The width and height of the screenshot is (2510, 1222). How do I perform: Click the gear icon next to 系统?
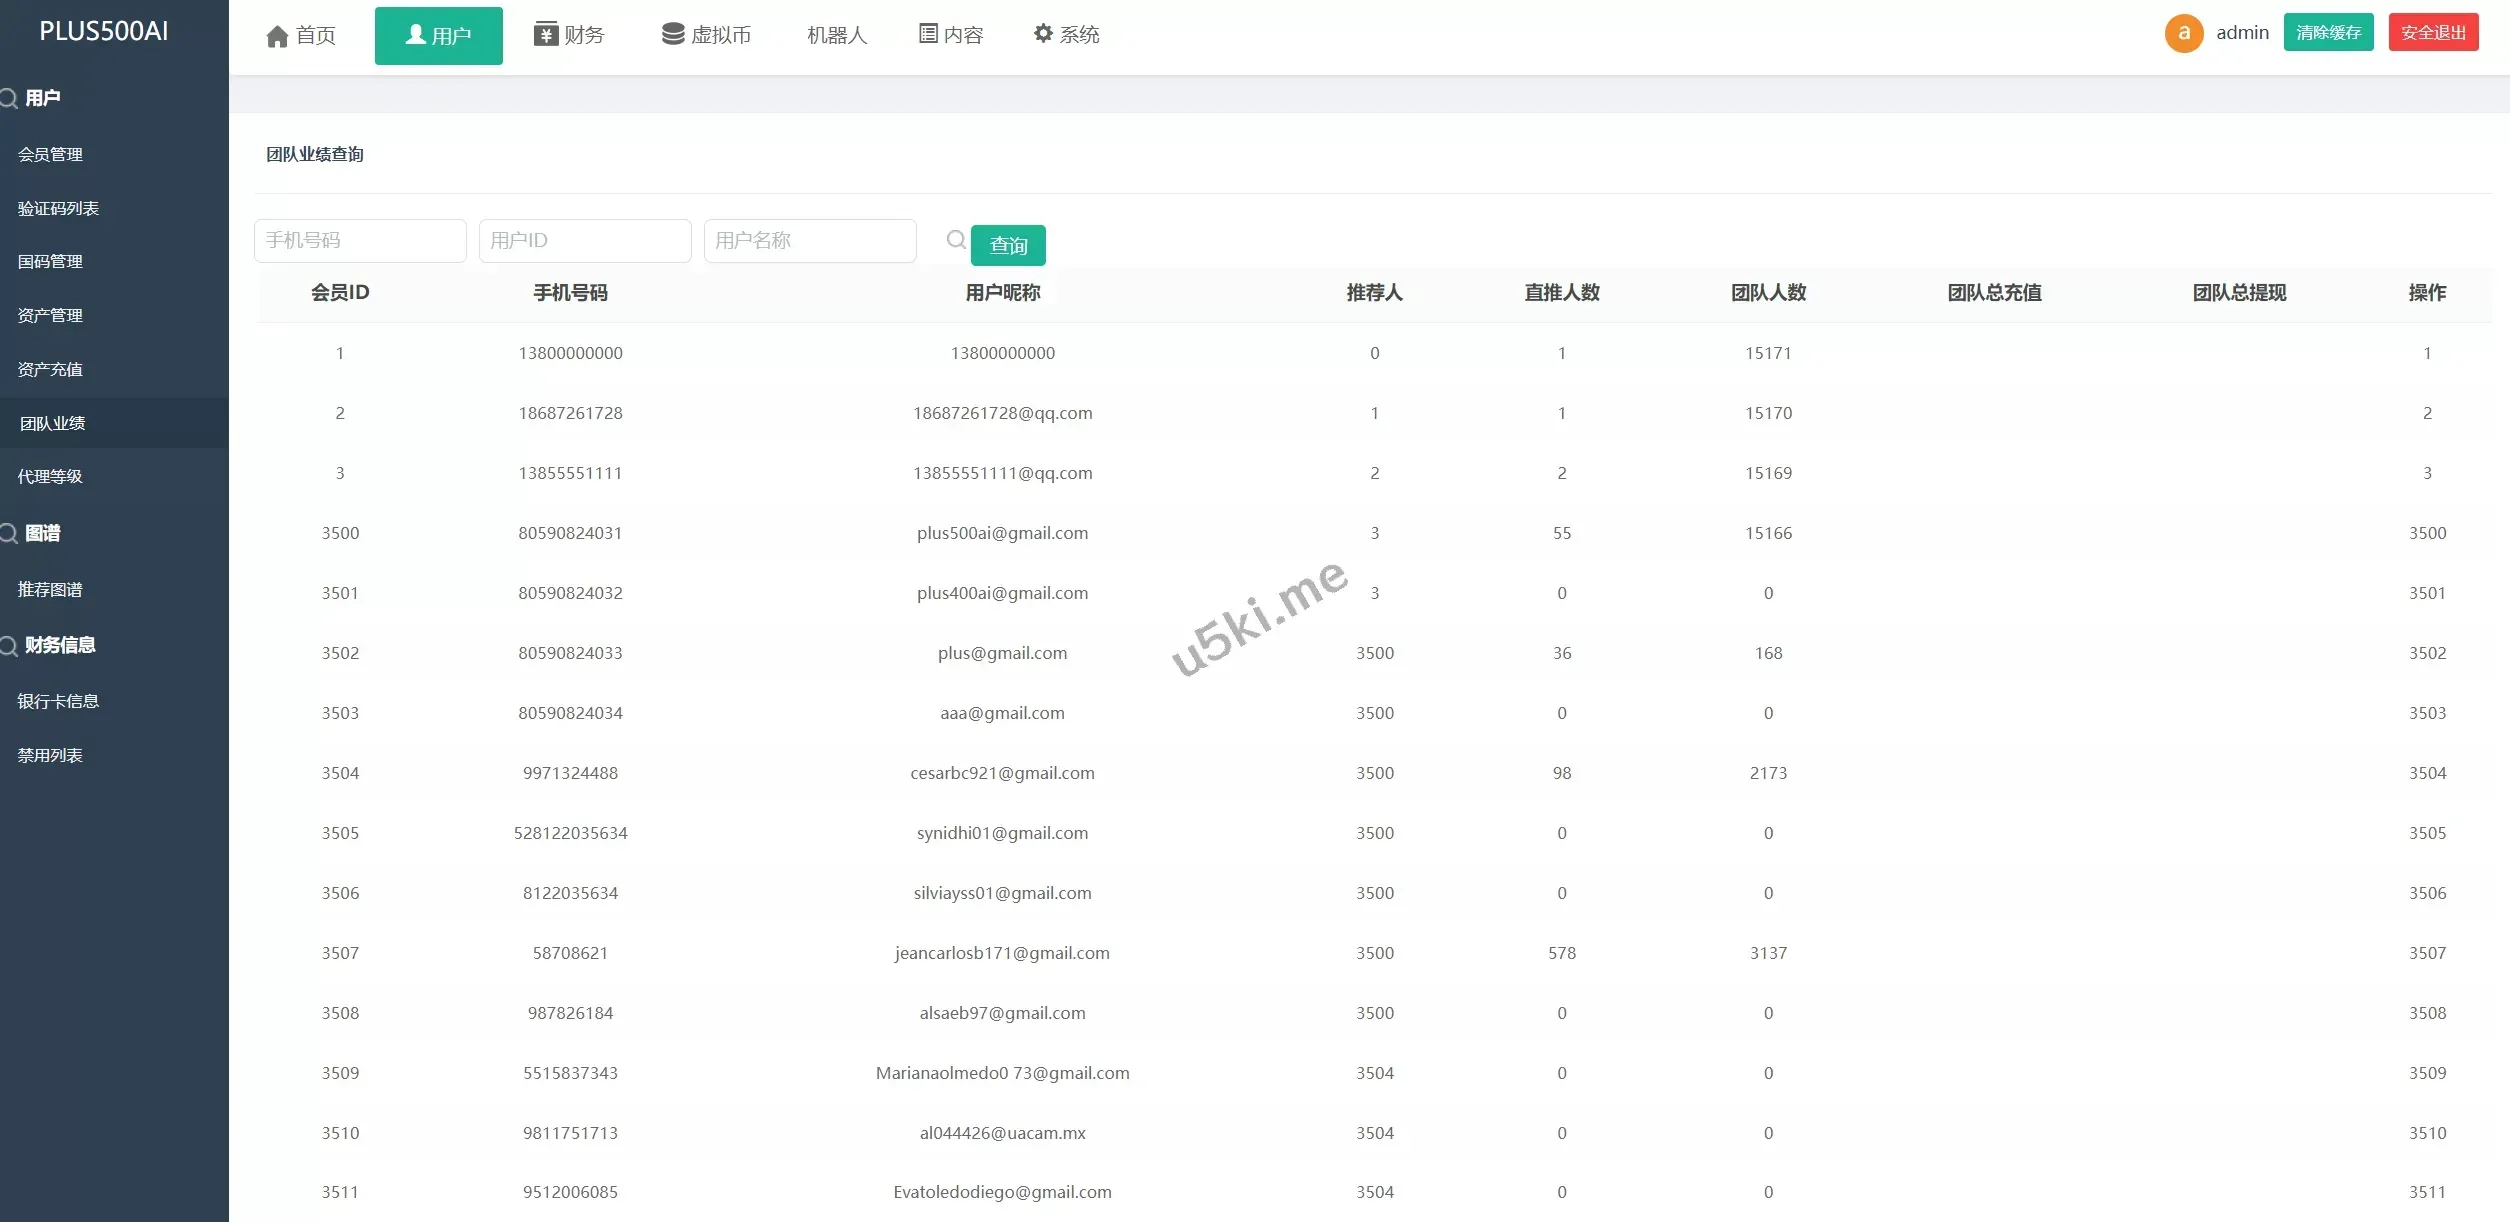click(x=1043, y=34)
